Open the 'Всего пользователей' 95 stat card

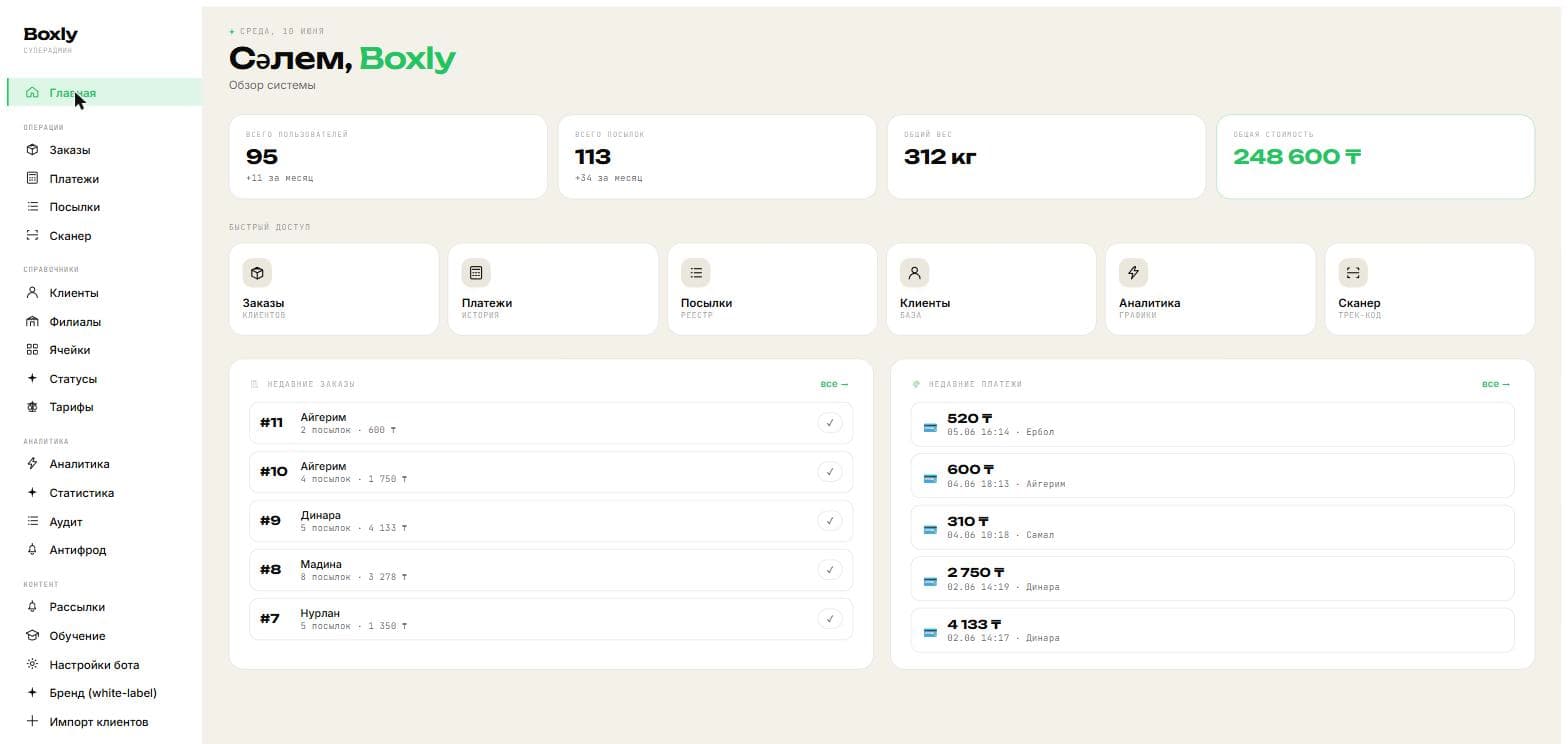pos(388,157)
